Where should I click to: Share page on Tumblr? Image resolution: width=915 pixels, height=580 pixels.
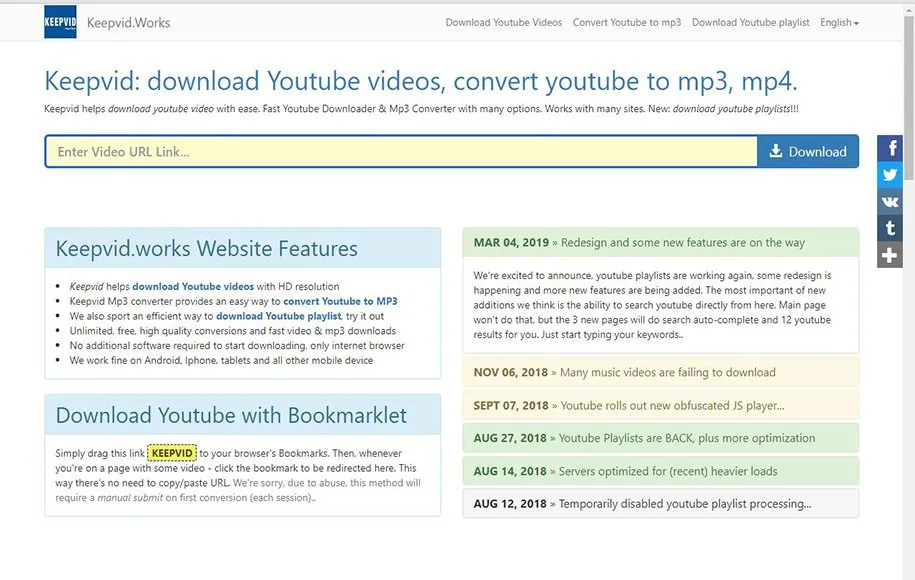pos(890,229)
